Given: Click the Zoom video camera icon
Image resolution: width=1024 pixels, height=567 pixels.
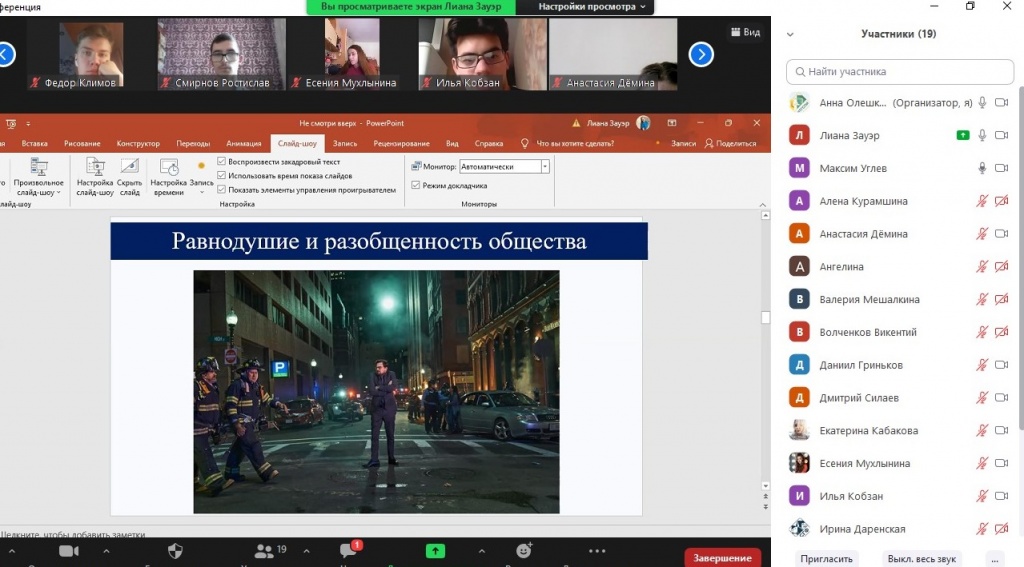Looking at the screenshot, I should (69, 551).
